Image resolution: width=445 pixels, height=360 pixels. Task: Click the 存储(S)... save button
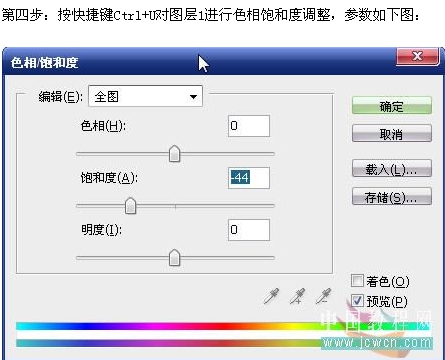392,197
